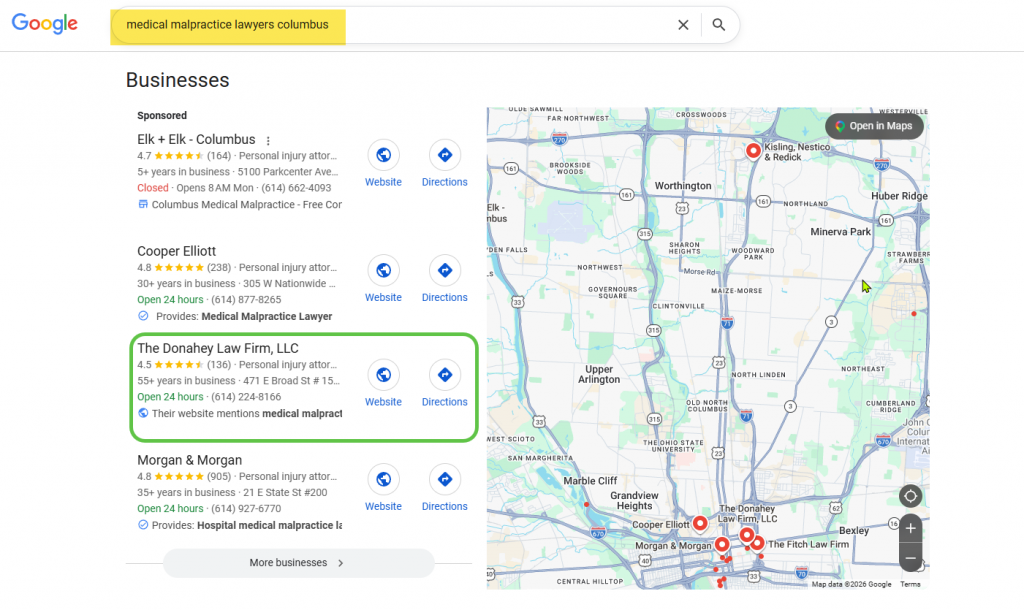The image size is (1024, 610).
Task: Get directions to Elk + Elk - Columbus
Action: pos(444,155)
